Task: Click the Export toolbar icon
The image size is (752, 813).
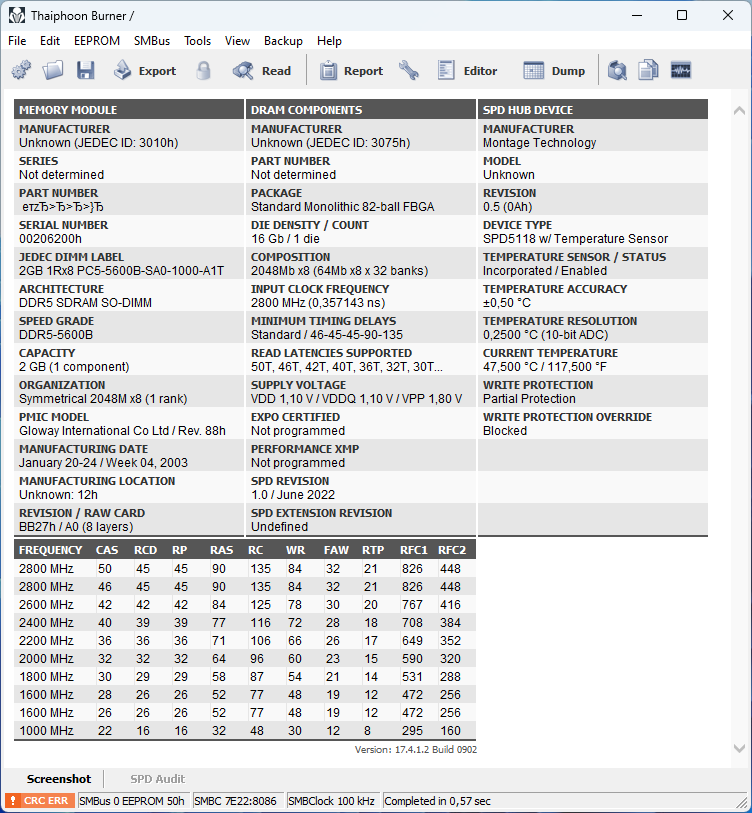Action: [123, 70]
